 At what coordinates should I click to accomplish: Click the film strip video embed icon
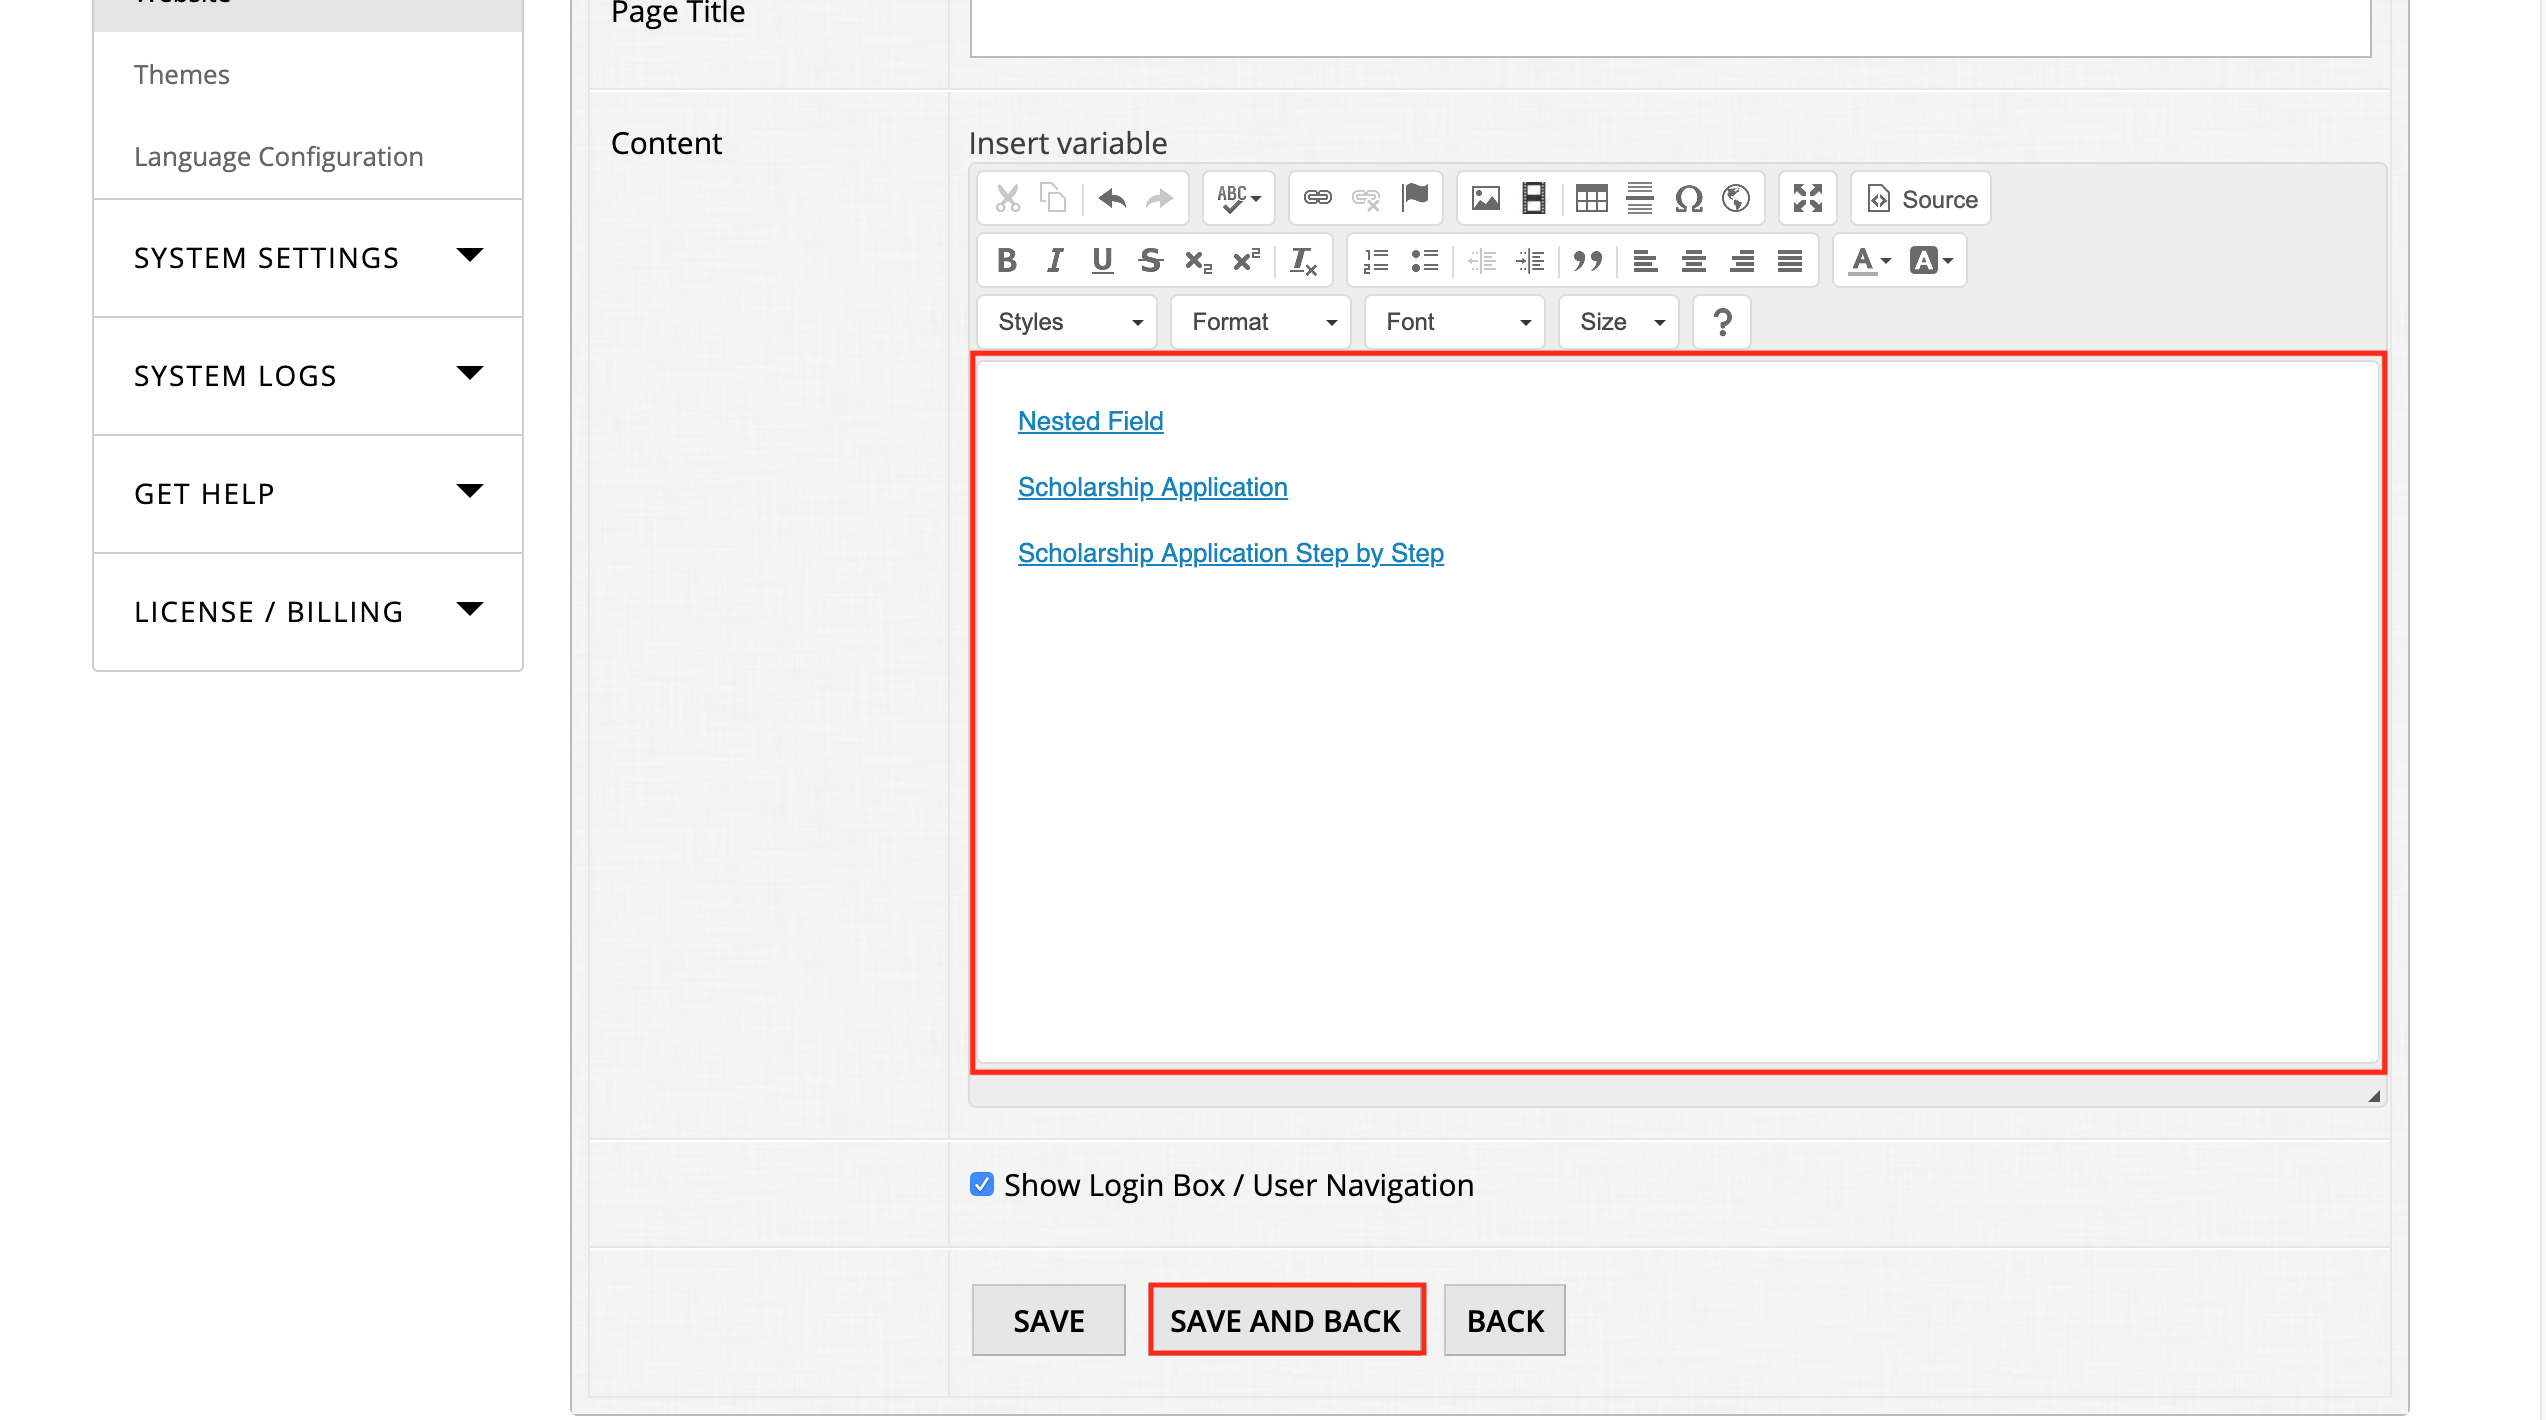[x=1534, y=199]
